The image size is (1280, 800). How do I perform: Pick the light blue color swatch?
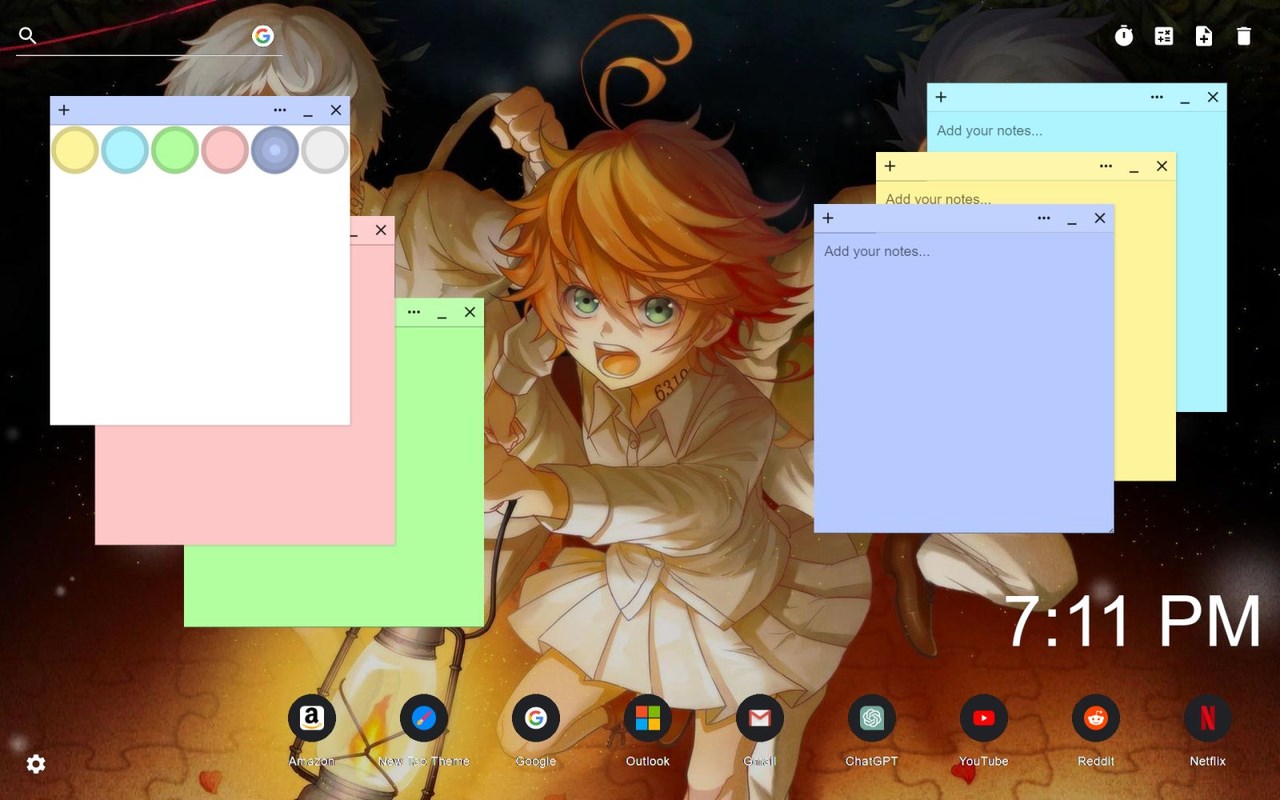pos(125,150)
